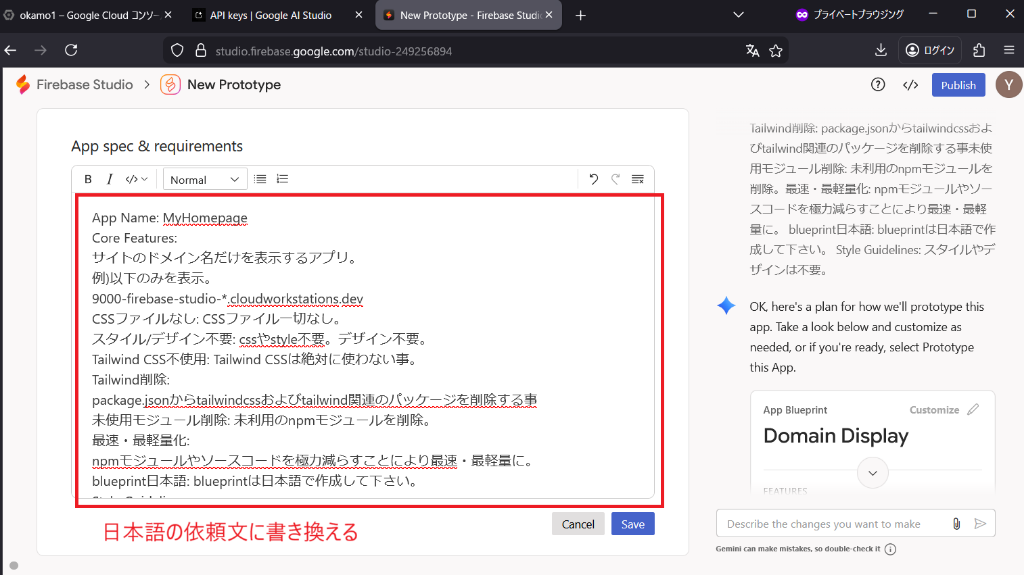Click the Firebase flame logo
1024x575 pixels.
click(x=23, y=84)
